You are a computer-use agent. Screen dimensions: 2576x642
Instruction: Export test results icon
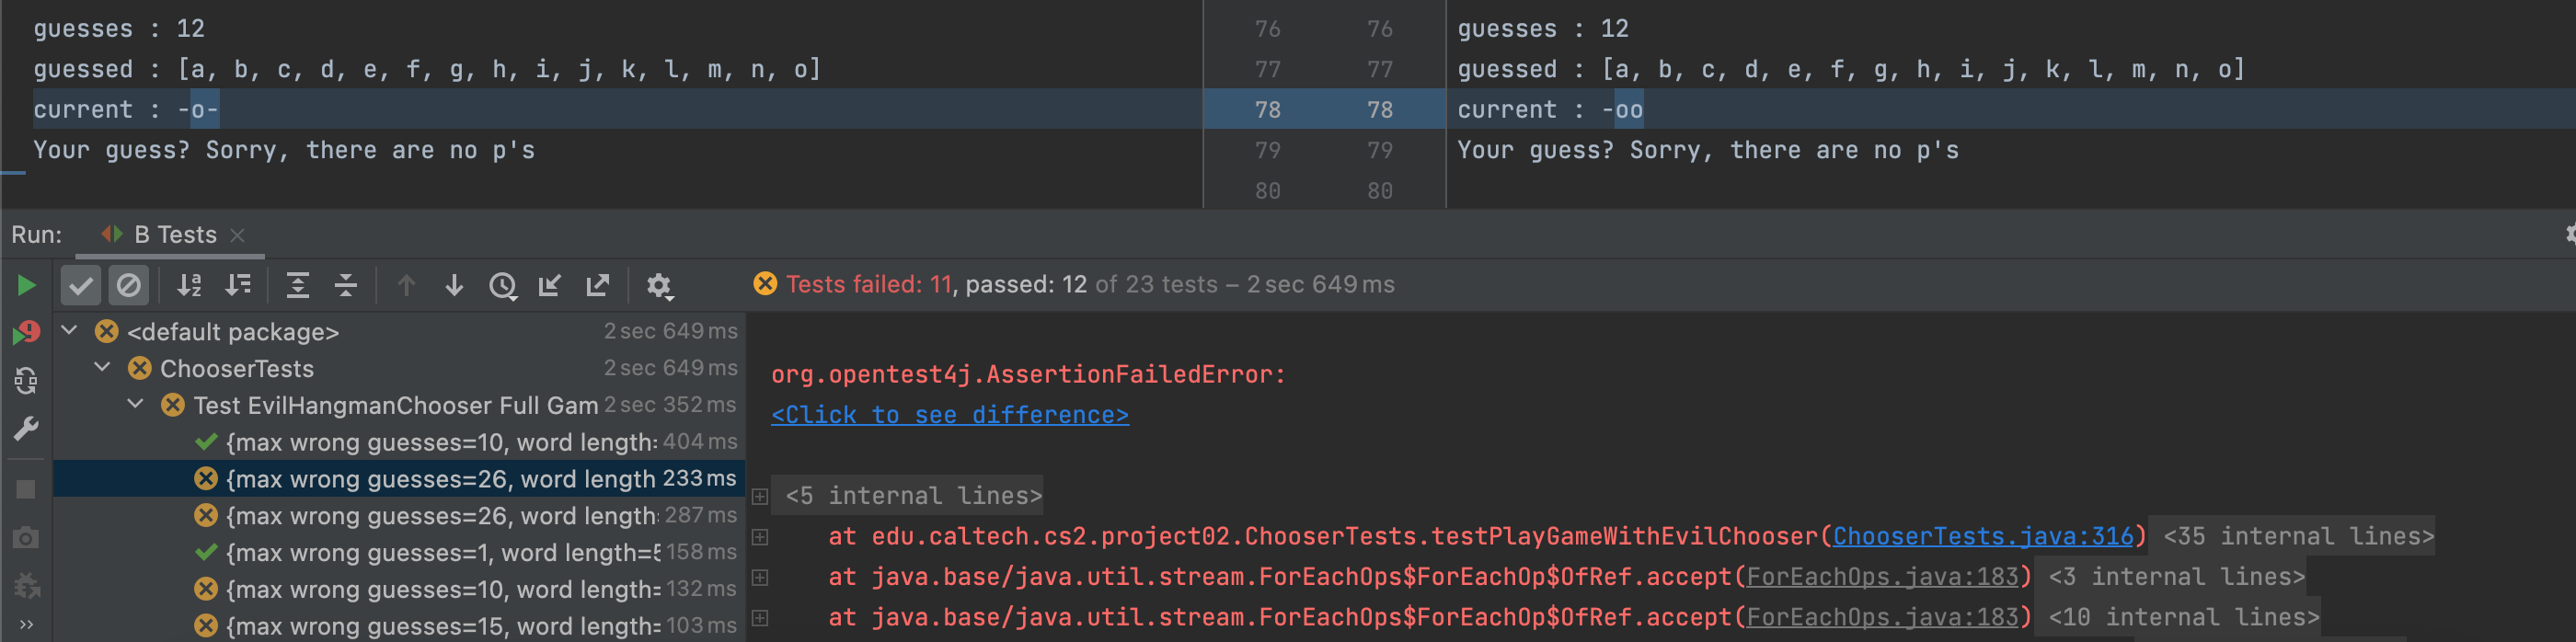click(x=598, y=286)
